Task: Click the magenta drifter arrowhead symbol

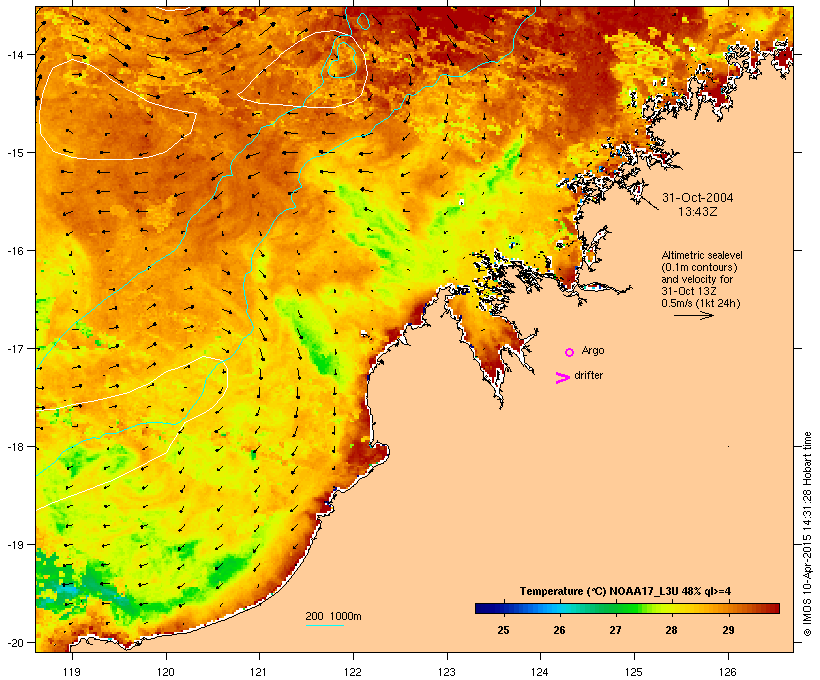Action: [563, 378]
